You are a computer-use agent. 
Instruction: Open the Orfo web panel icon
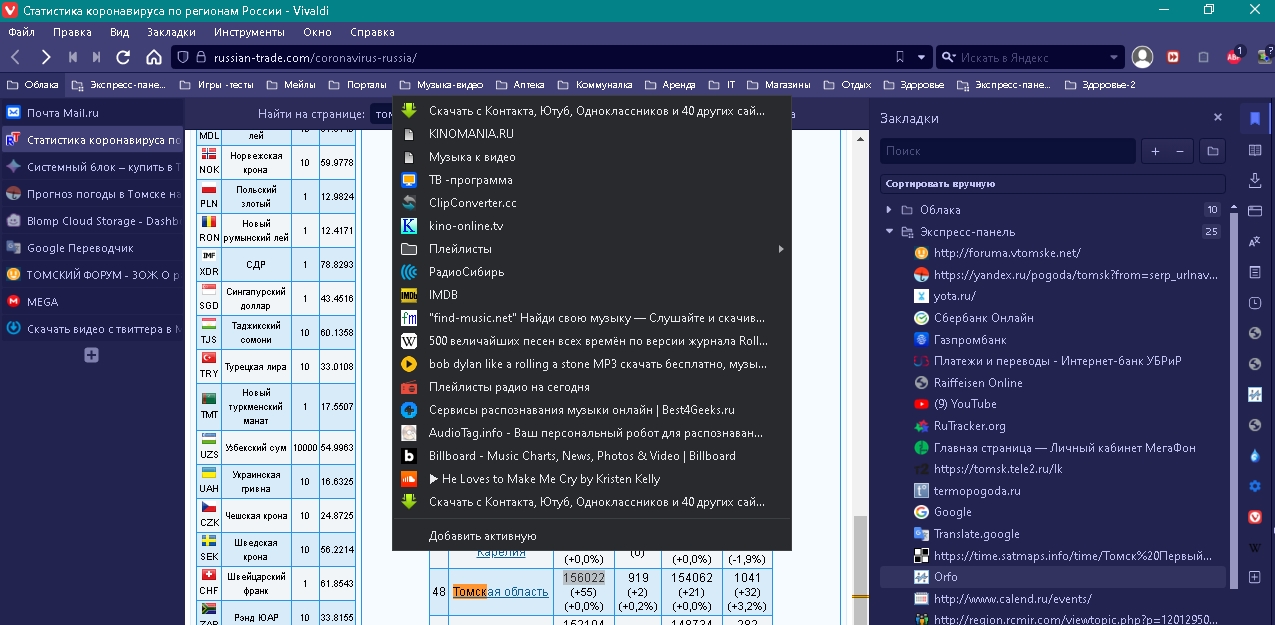click(1255, 394)
